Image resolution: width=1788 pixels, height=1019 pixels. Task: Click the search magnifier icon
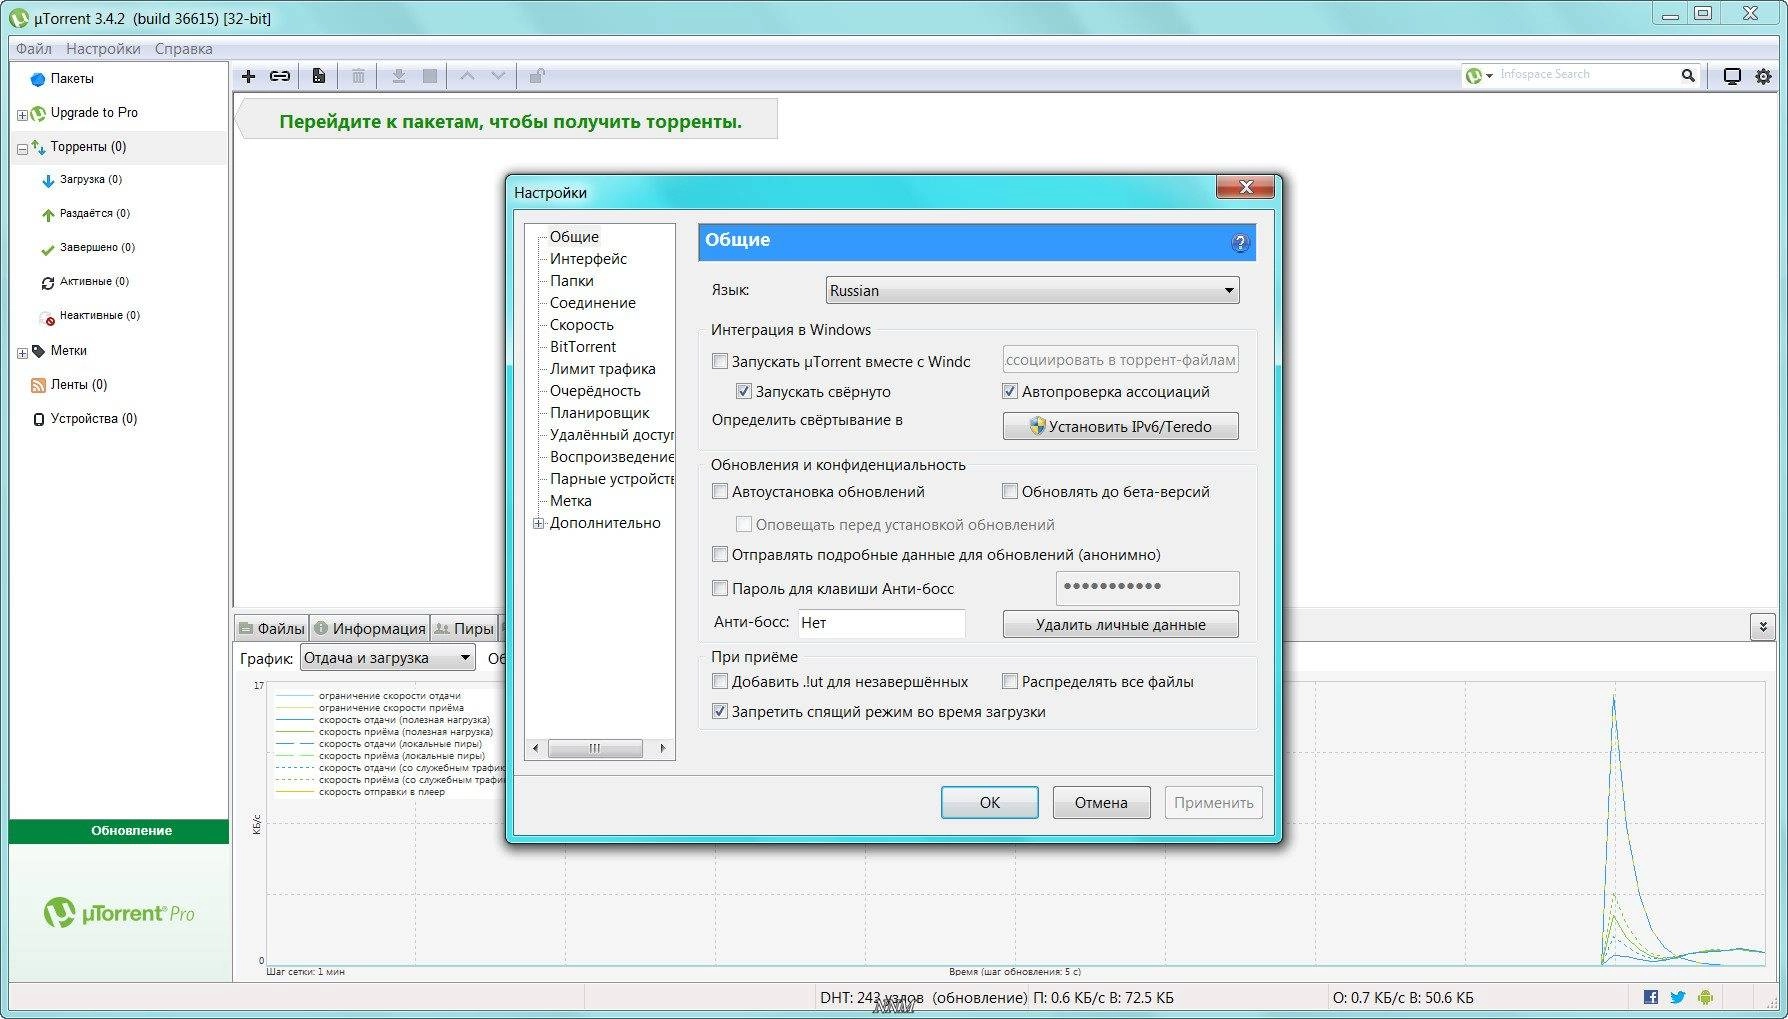click(1688, 75)
